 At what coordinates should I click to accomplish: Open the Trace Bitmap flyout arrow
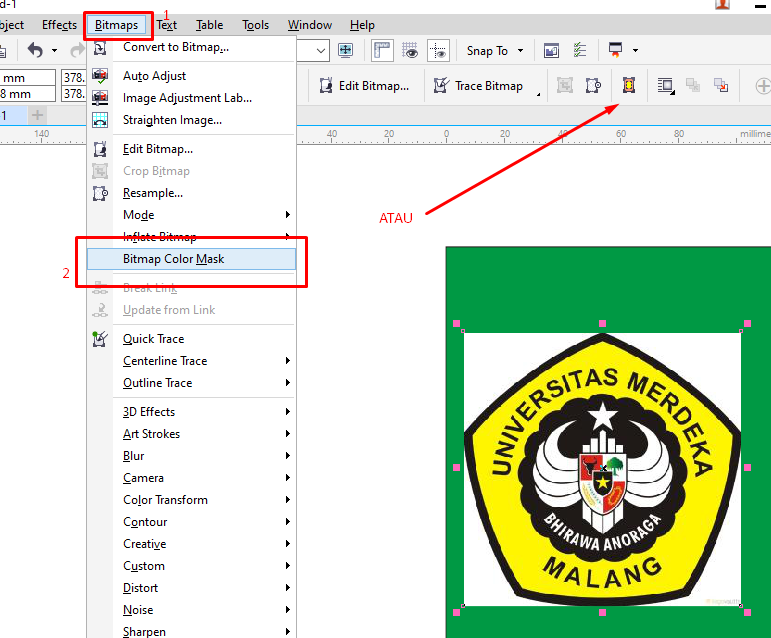(538, 94)
